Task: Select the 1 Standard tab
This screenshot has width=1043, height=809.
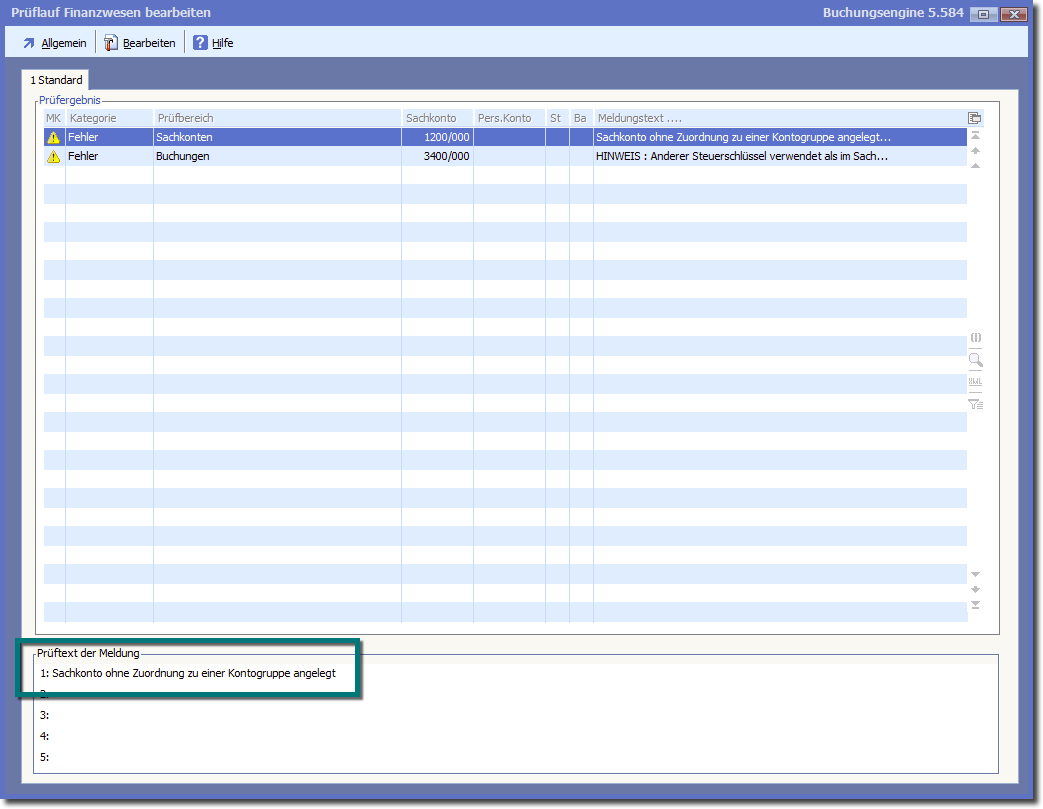Action: [x=56, y=80]
